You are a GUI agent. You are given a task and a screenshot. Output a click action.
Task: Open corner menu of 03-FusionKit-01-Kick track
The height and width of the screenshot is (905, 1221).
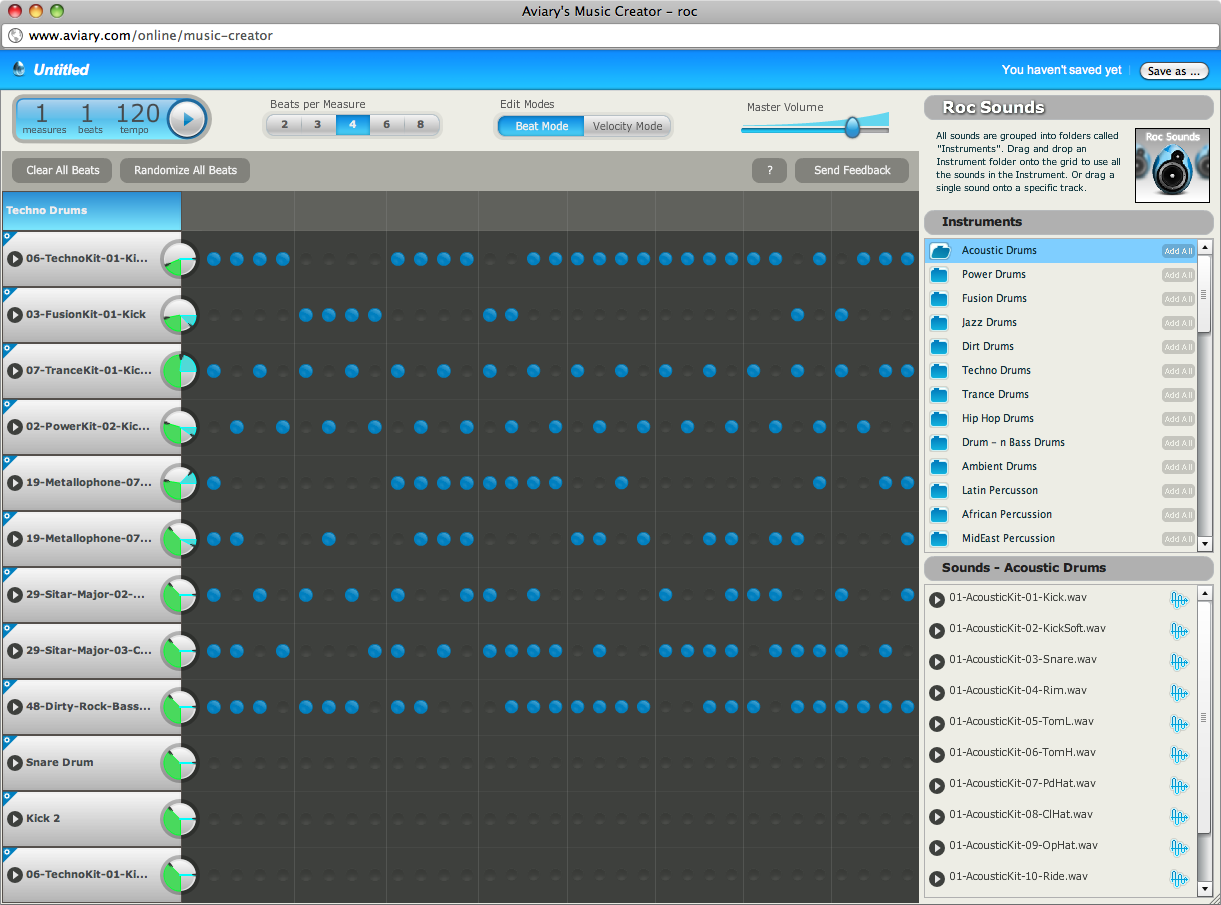[7, 293]
